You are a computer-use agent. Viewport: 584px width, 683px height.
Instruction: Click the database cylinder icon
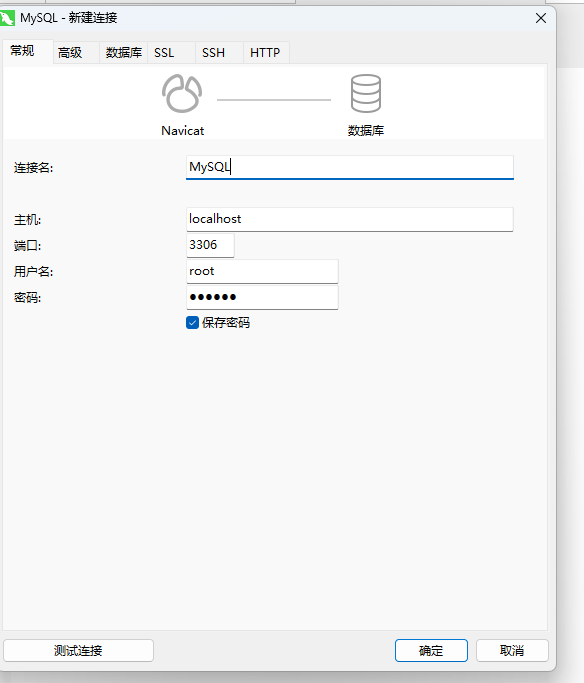coord(366,94)
